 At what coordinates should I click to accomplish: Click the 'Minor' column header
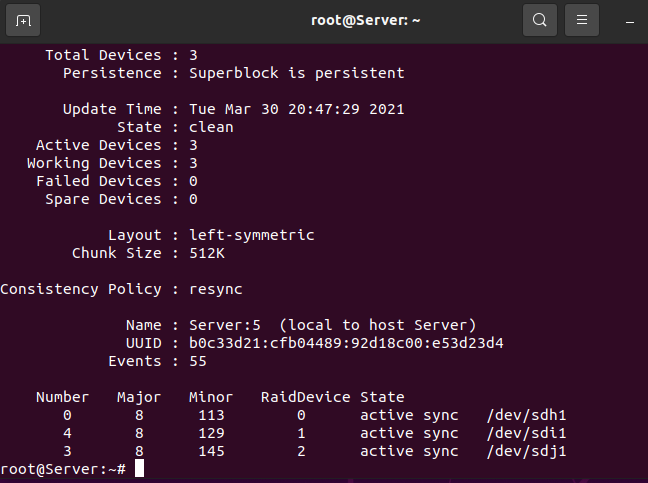[211, 397]
